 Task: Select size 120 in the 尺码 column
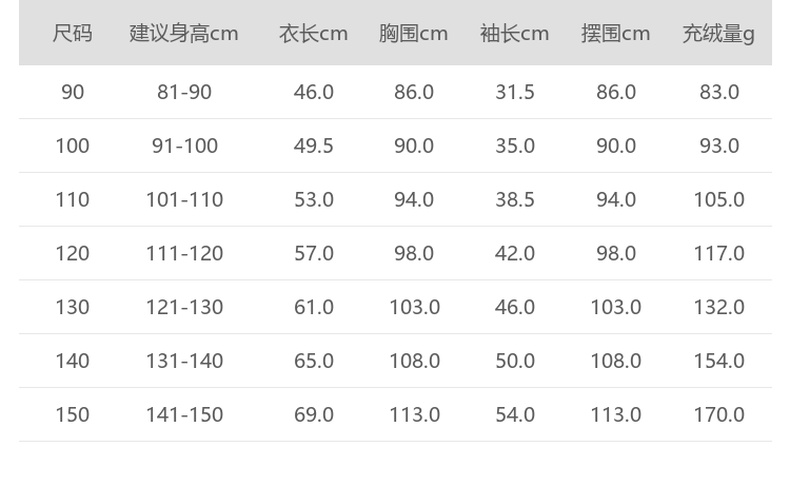[72, 254]
